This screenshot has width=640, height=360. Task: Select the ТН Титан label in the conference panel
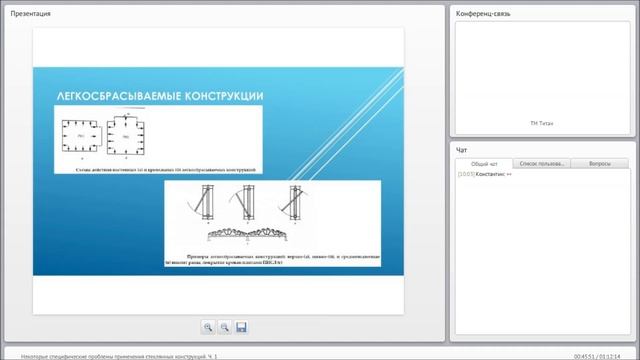(542, 123)
